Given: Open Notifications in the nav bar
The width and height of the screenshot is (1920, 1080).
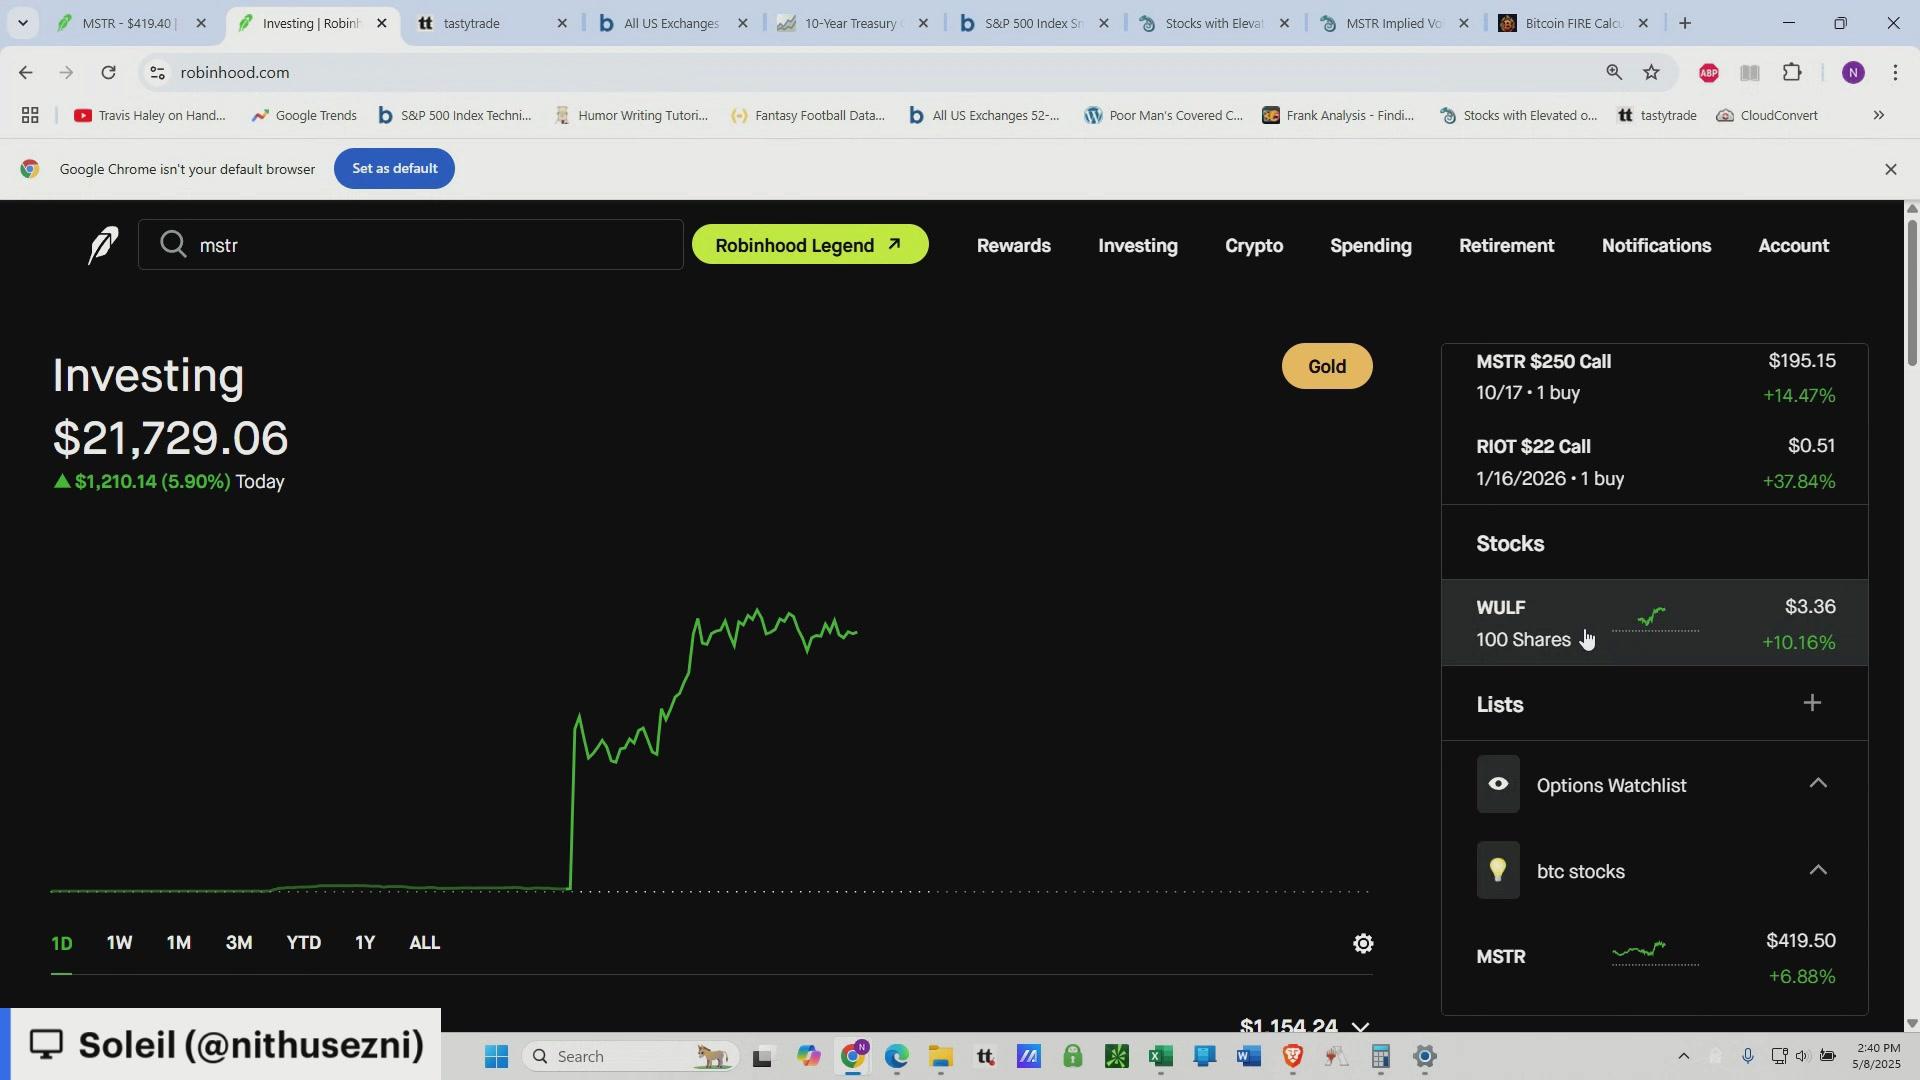Looking at the screenshot, I should pyautogui.click(x=1656, y=246).
